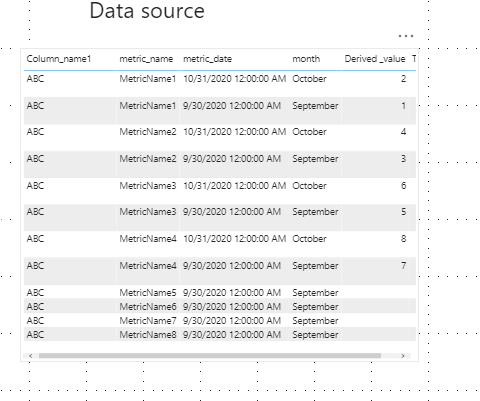
Task: Click September in the MetricName1 row
Action: [315, 106]
